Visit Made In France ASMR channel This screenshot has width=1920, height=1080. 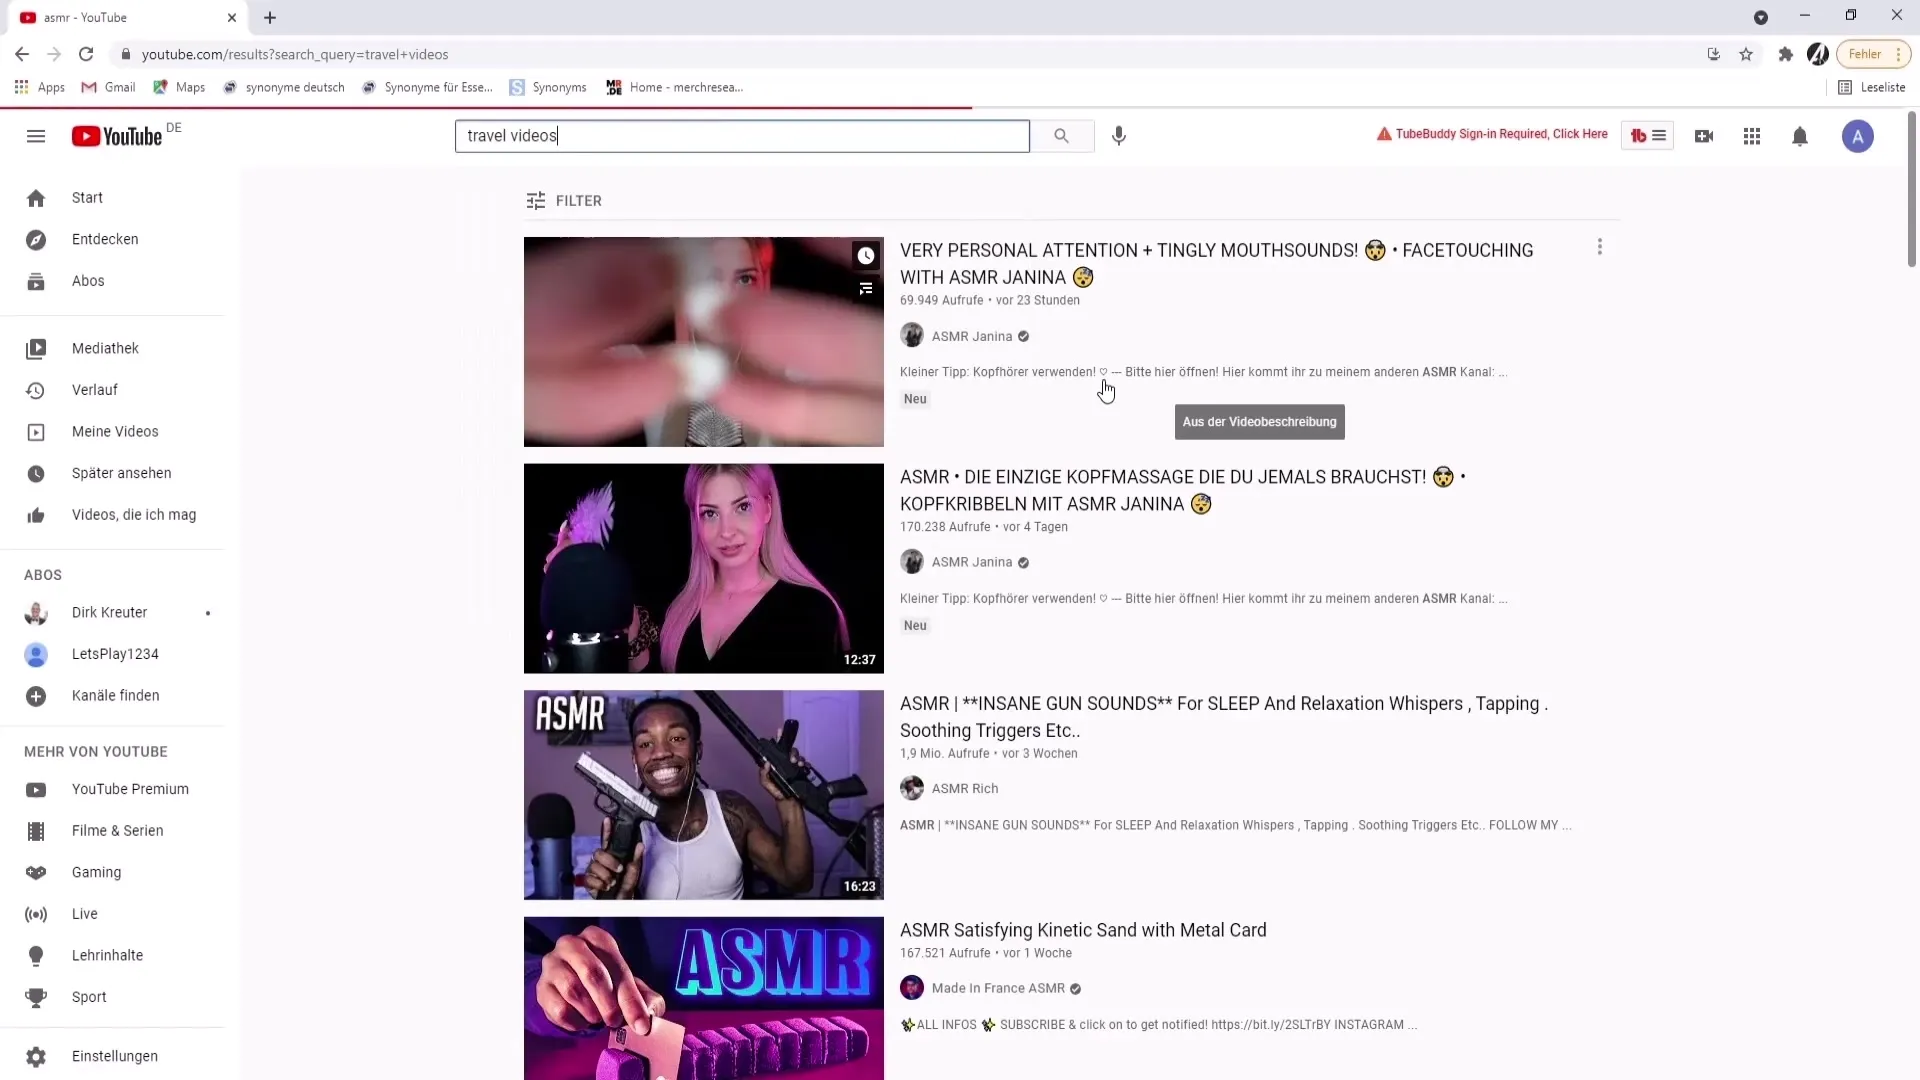[998, 989]
